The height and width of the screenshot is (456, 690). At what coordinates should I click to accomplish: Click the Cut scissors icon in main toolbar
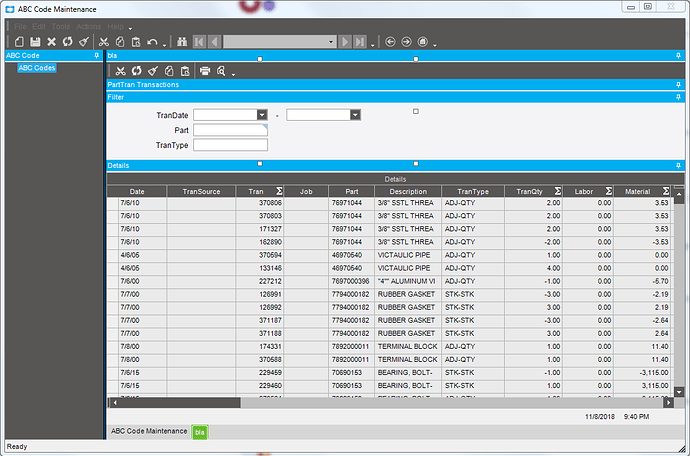click(x=104, y=42)
